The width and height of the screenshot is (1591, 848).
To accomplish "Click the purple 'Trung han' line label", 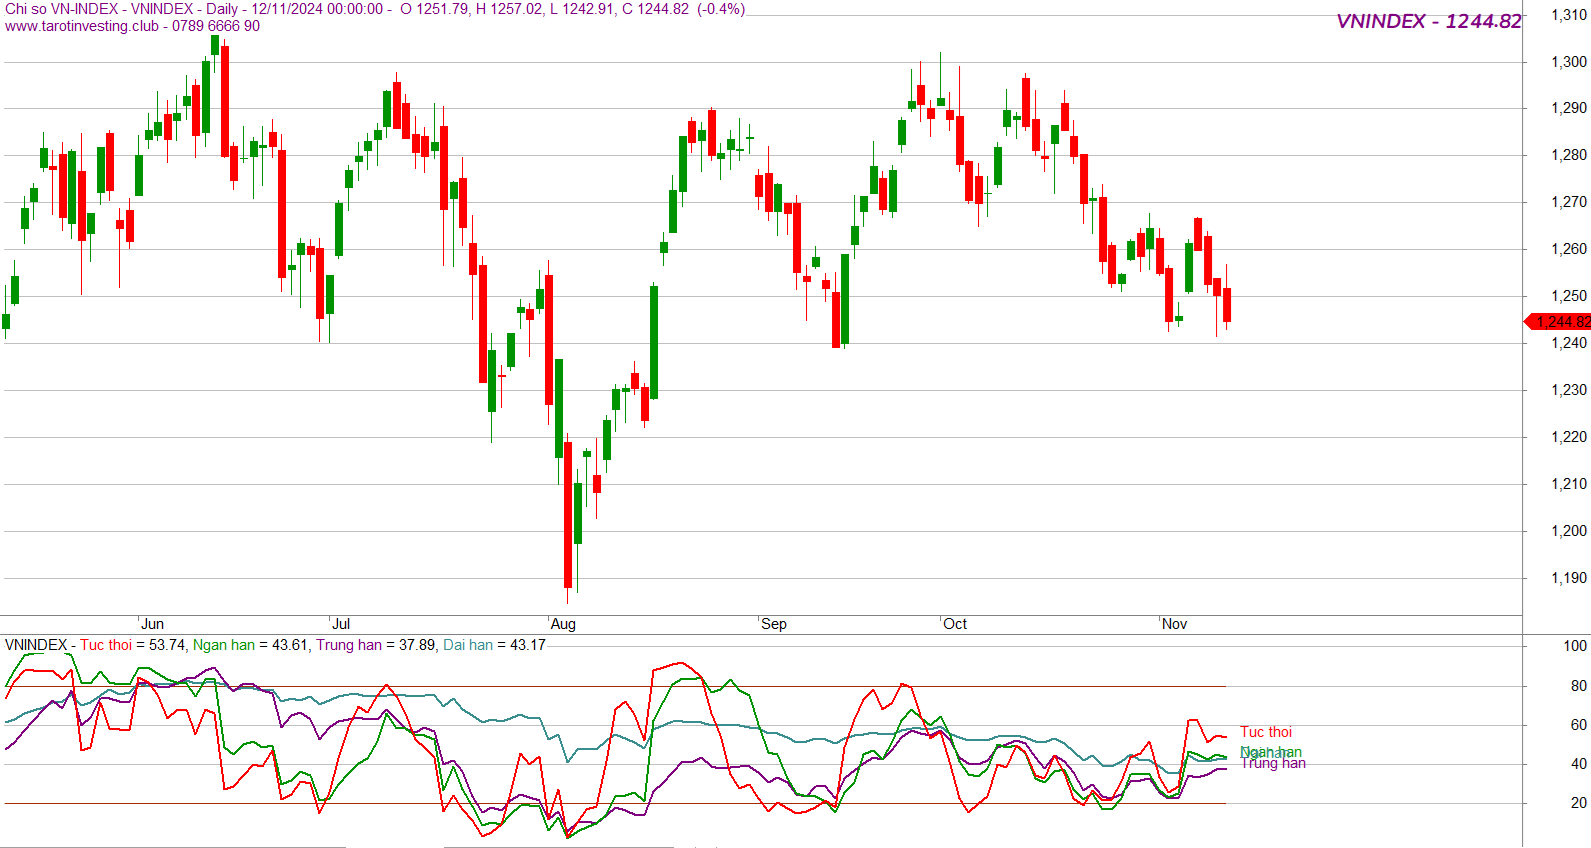I will tap(1274, 764).
